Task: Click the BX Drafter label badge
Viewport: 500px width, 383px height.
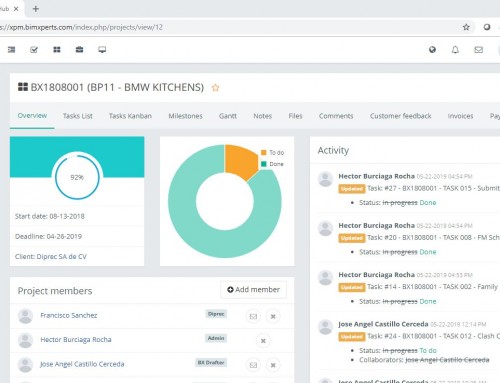Action: (x=211, y=363)
